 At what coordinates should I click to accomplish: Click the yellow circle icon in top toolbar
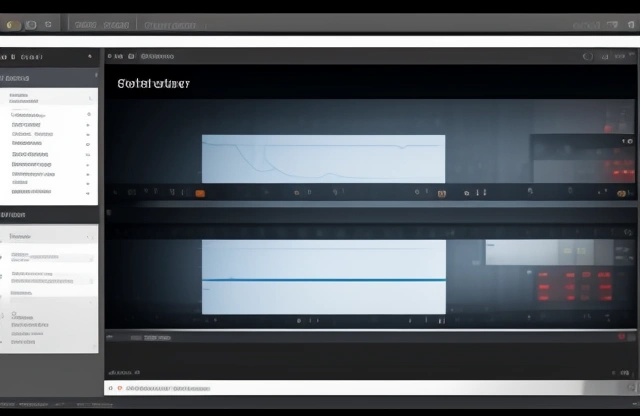[x=13, y=24]
